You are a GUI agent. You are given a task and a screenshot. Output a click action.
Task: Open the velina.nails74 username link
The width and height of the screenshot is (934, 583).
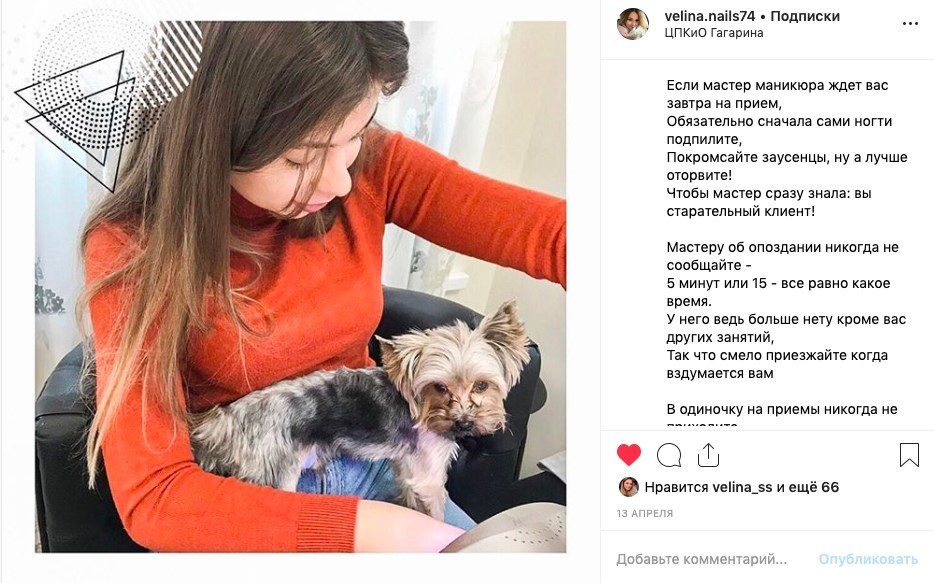[x=709, y=16]
